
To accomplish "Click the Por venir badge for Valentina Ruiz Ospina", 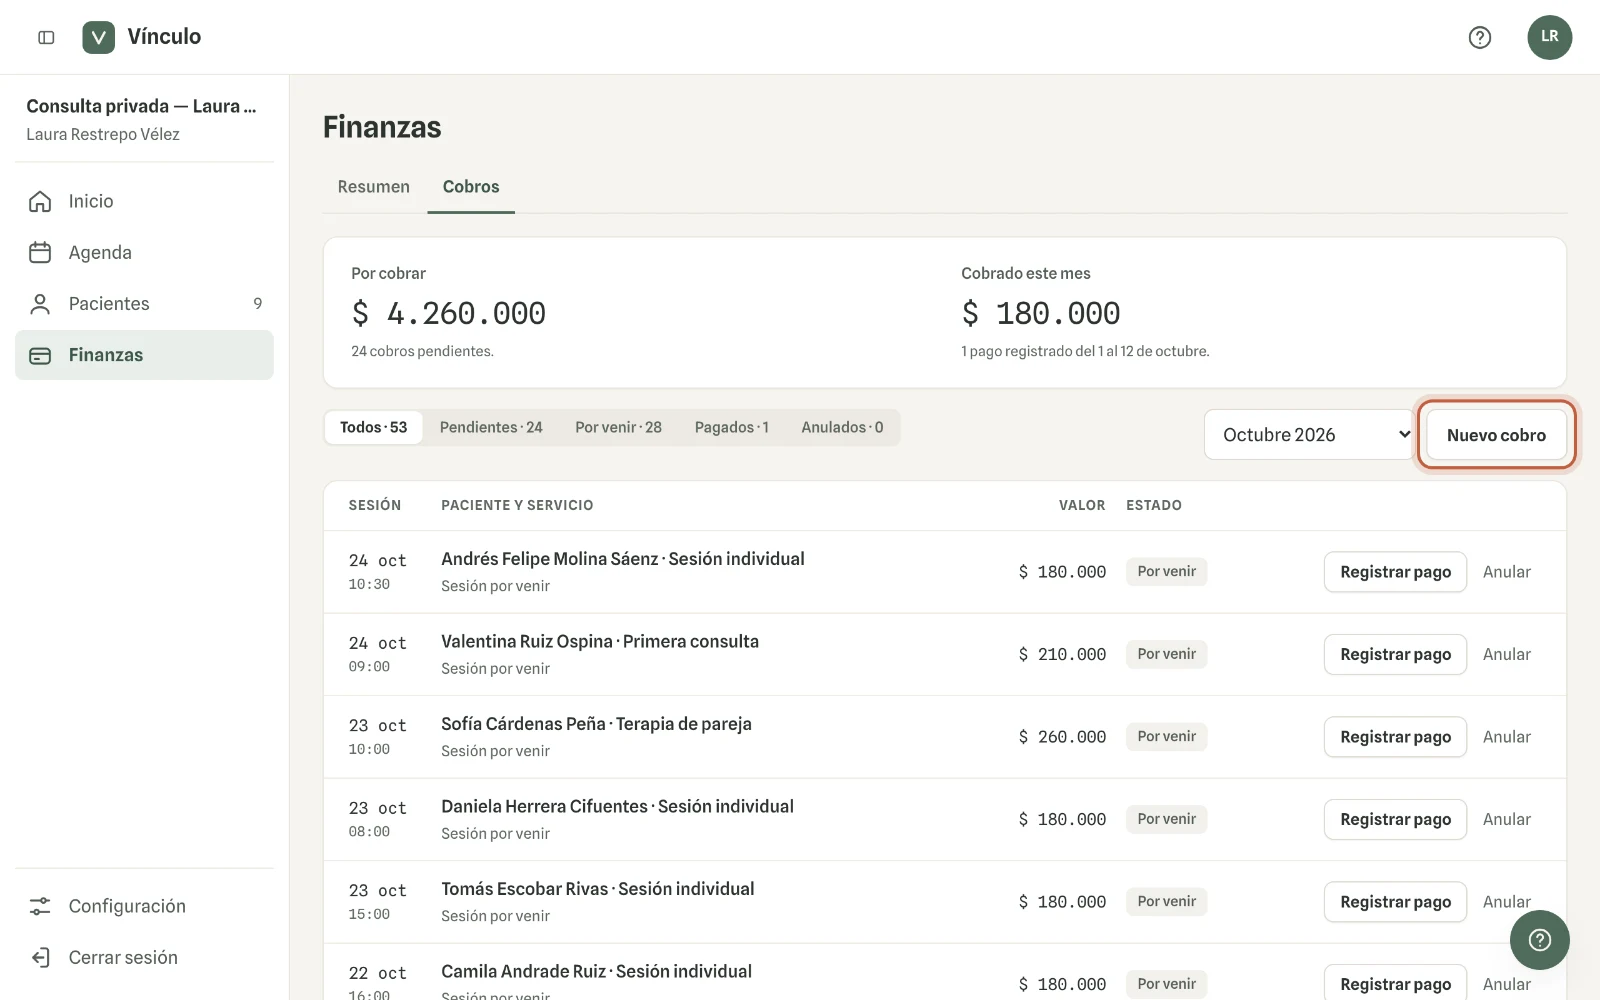I will point(1166,654).
